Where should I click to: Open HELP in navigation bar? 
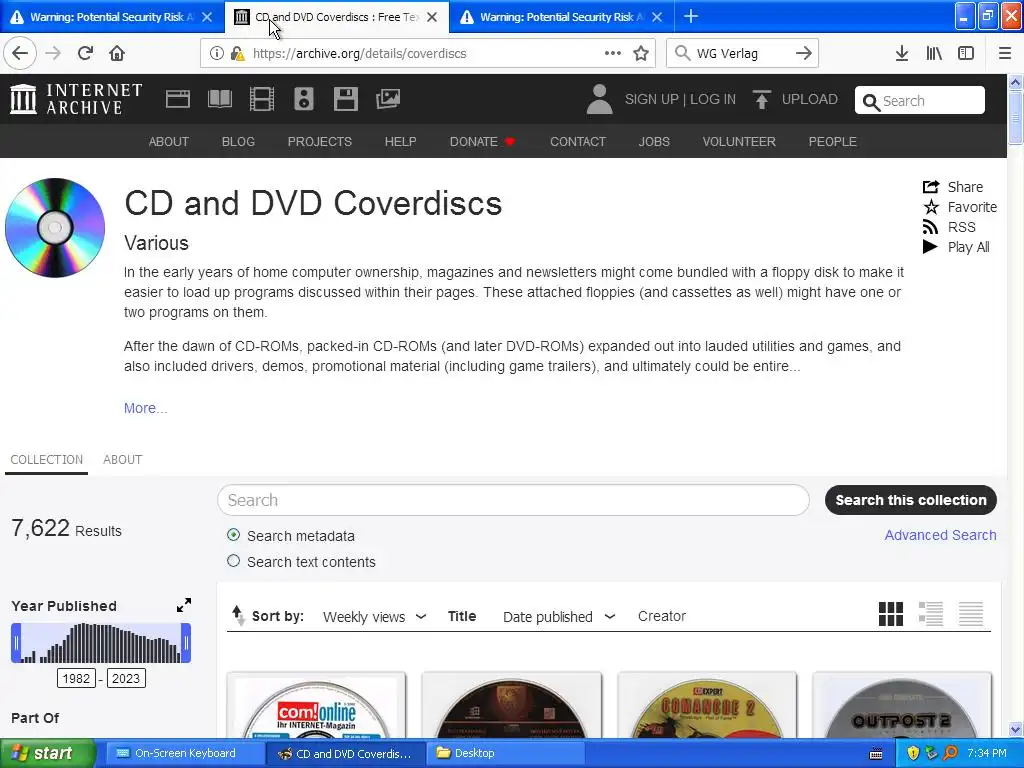pos(400,142)
